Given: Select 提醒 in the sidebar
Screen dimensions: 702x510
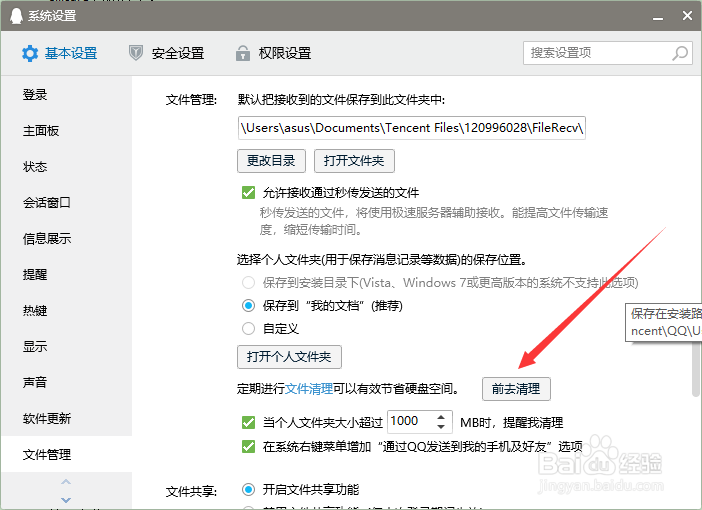Looking at the screenshot, I should (x=66, y=274).
